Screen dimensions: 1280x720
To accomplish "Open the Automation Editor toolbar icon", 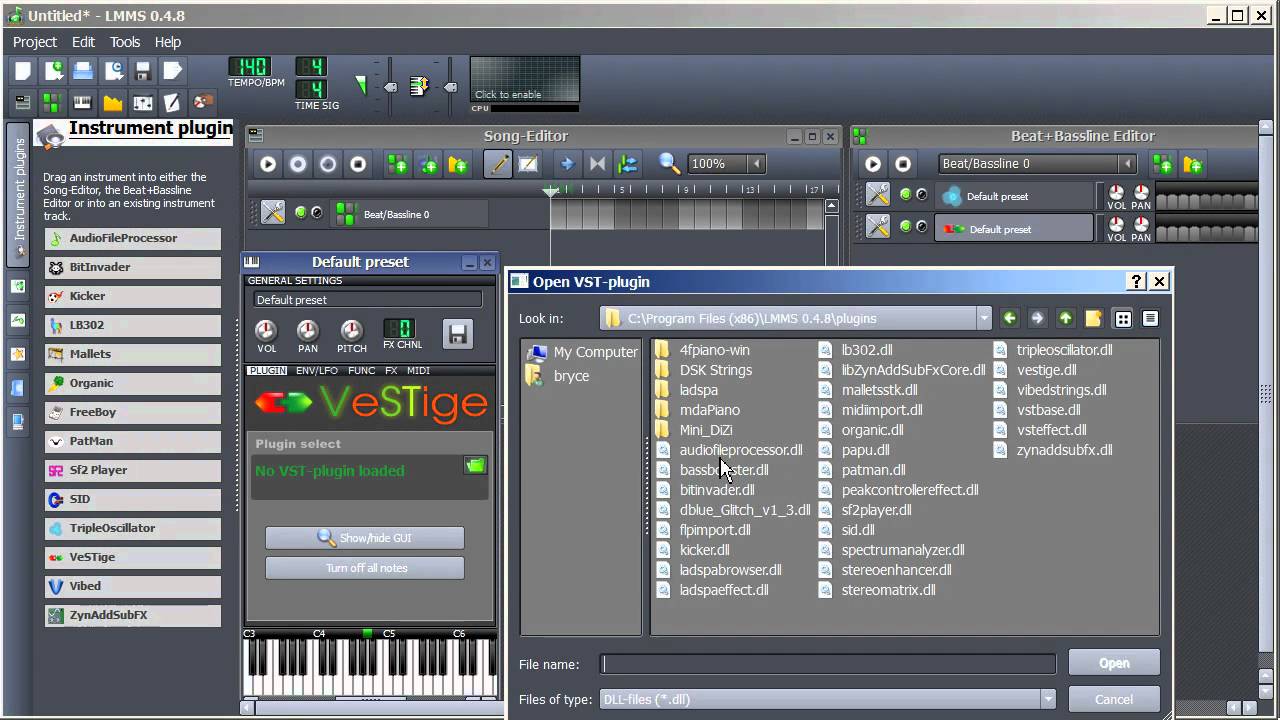I will 113,102.
